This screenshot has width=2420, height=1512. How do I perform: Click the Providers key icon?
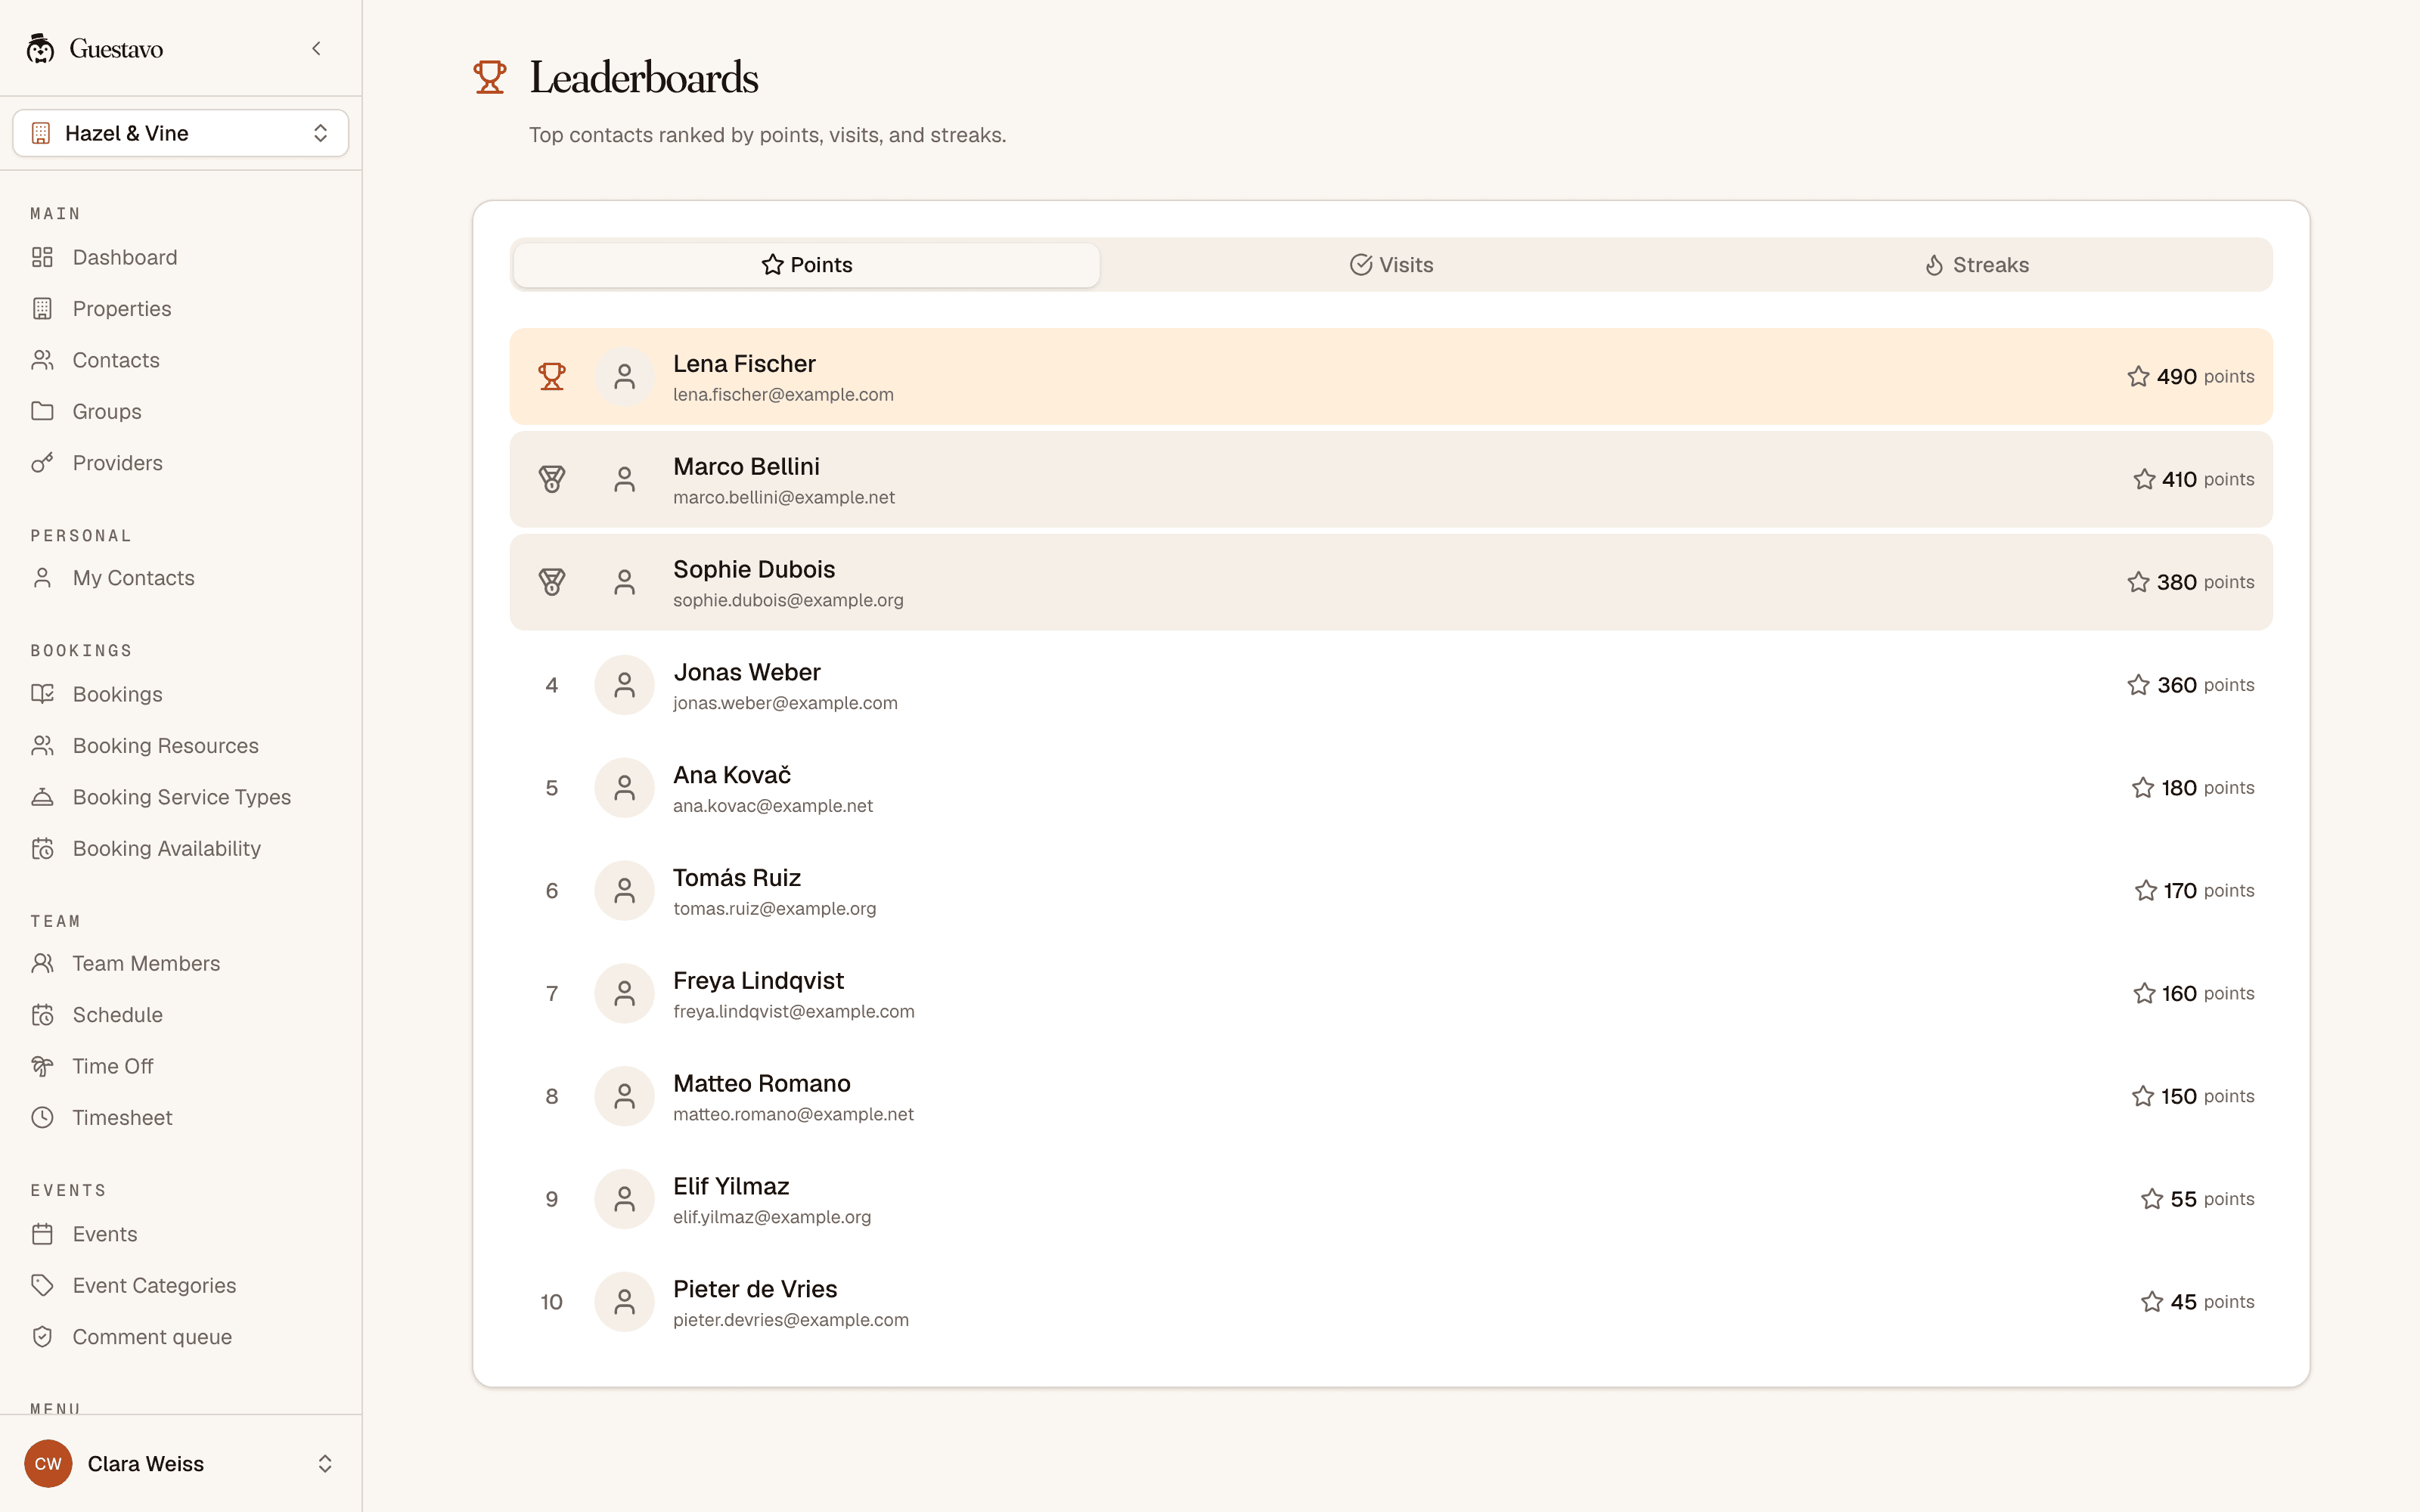[42, 463]
